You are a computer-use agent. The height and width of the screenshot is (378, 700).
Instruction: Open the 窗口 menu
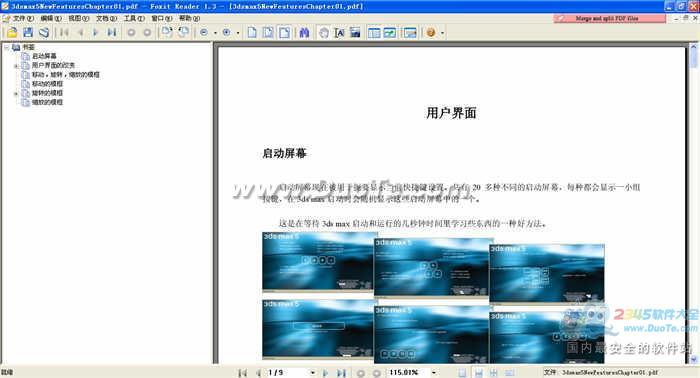(162, 18)
